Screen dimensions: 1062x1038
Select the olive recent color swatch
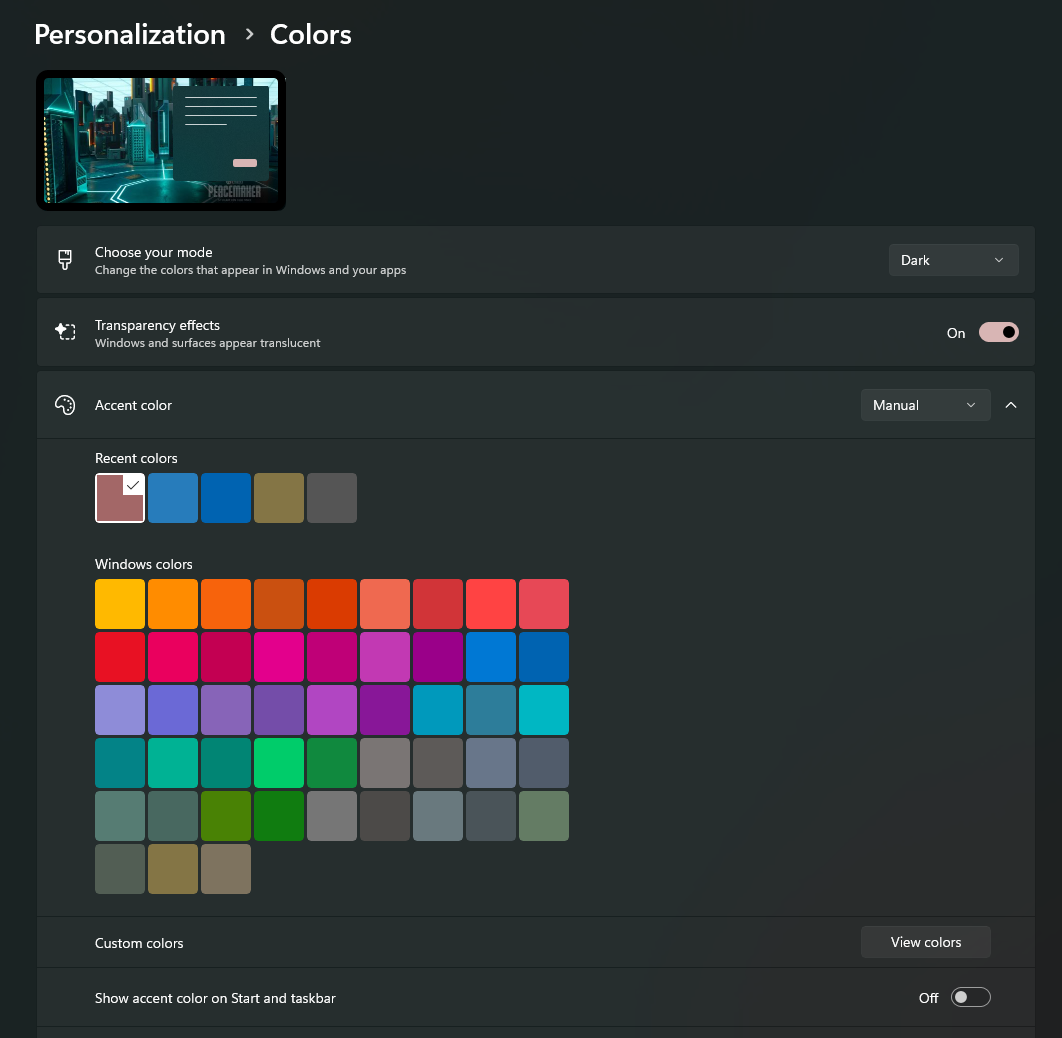[279, 497]
